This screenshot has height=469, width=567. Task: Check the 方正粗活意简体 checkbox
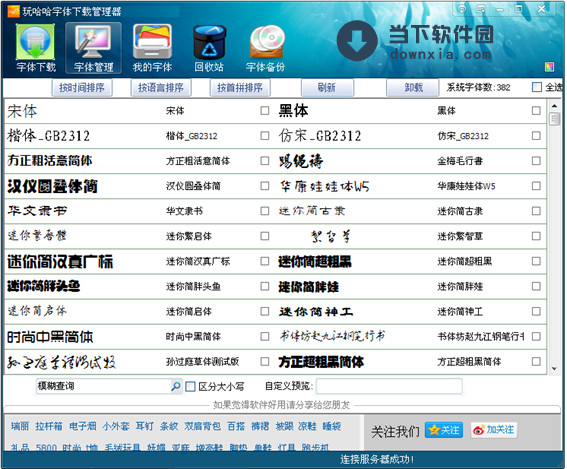click(x=265, y=161)
